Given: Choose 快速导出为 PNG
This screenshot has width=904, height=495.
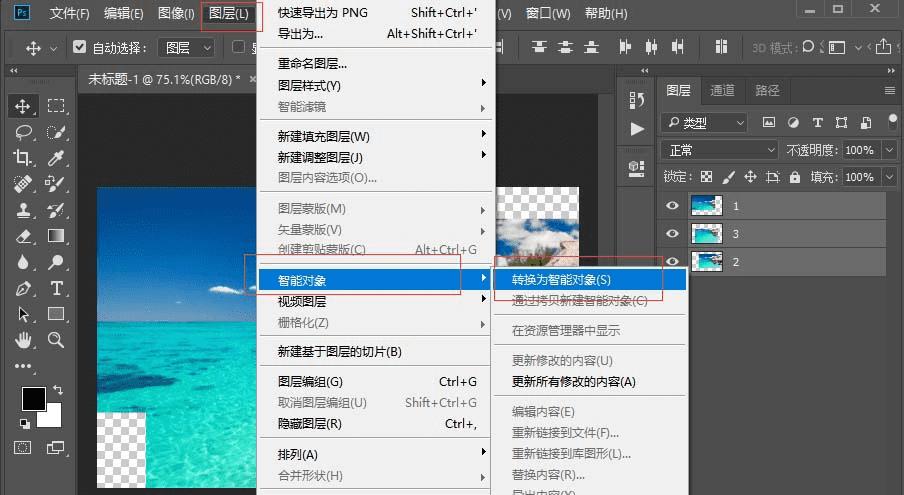Looking at the screenshot, I should click(x=376, y=12).
